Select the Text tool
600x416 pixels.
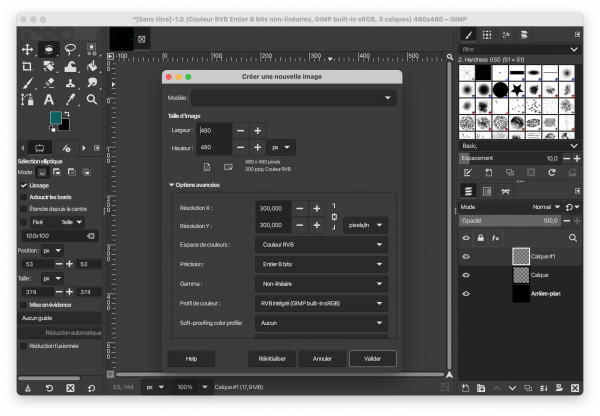pos(49,100)
